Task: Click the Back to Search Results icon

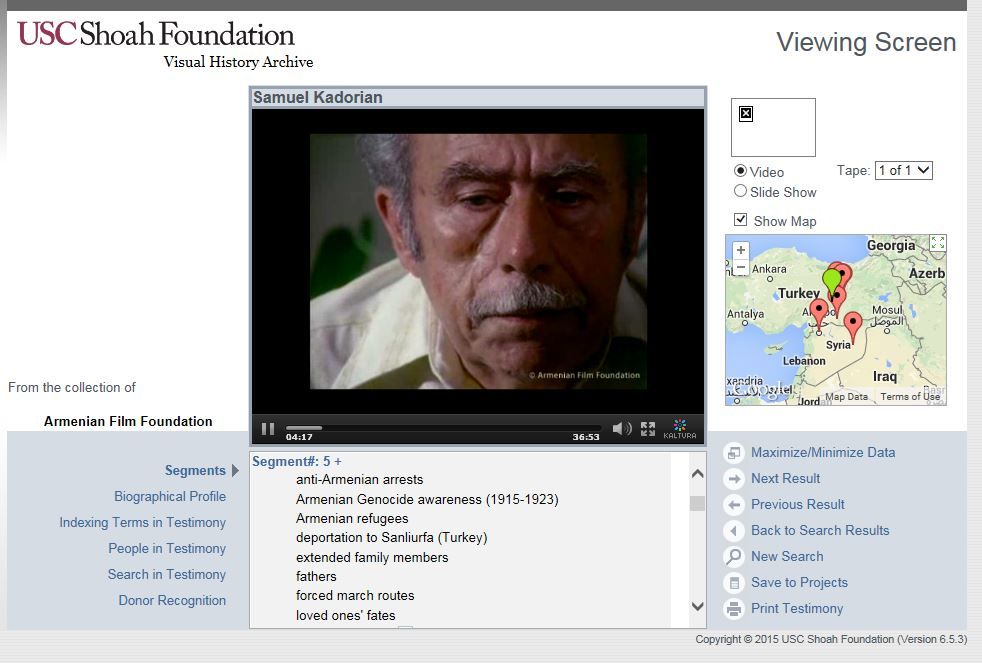Action: click(x=733, y=531)
